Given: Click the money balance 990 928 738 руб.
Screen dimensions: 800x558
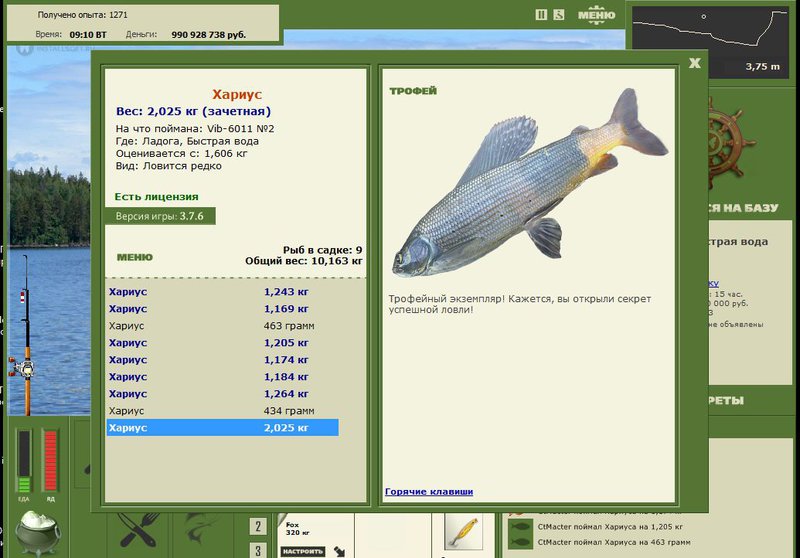Looking at the screenshot, I should point(209,35).
